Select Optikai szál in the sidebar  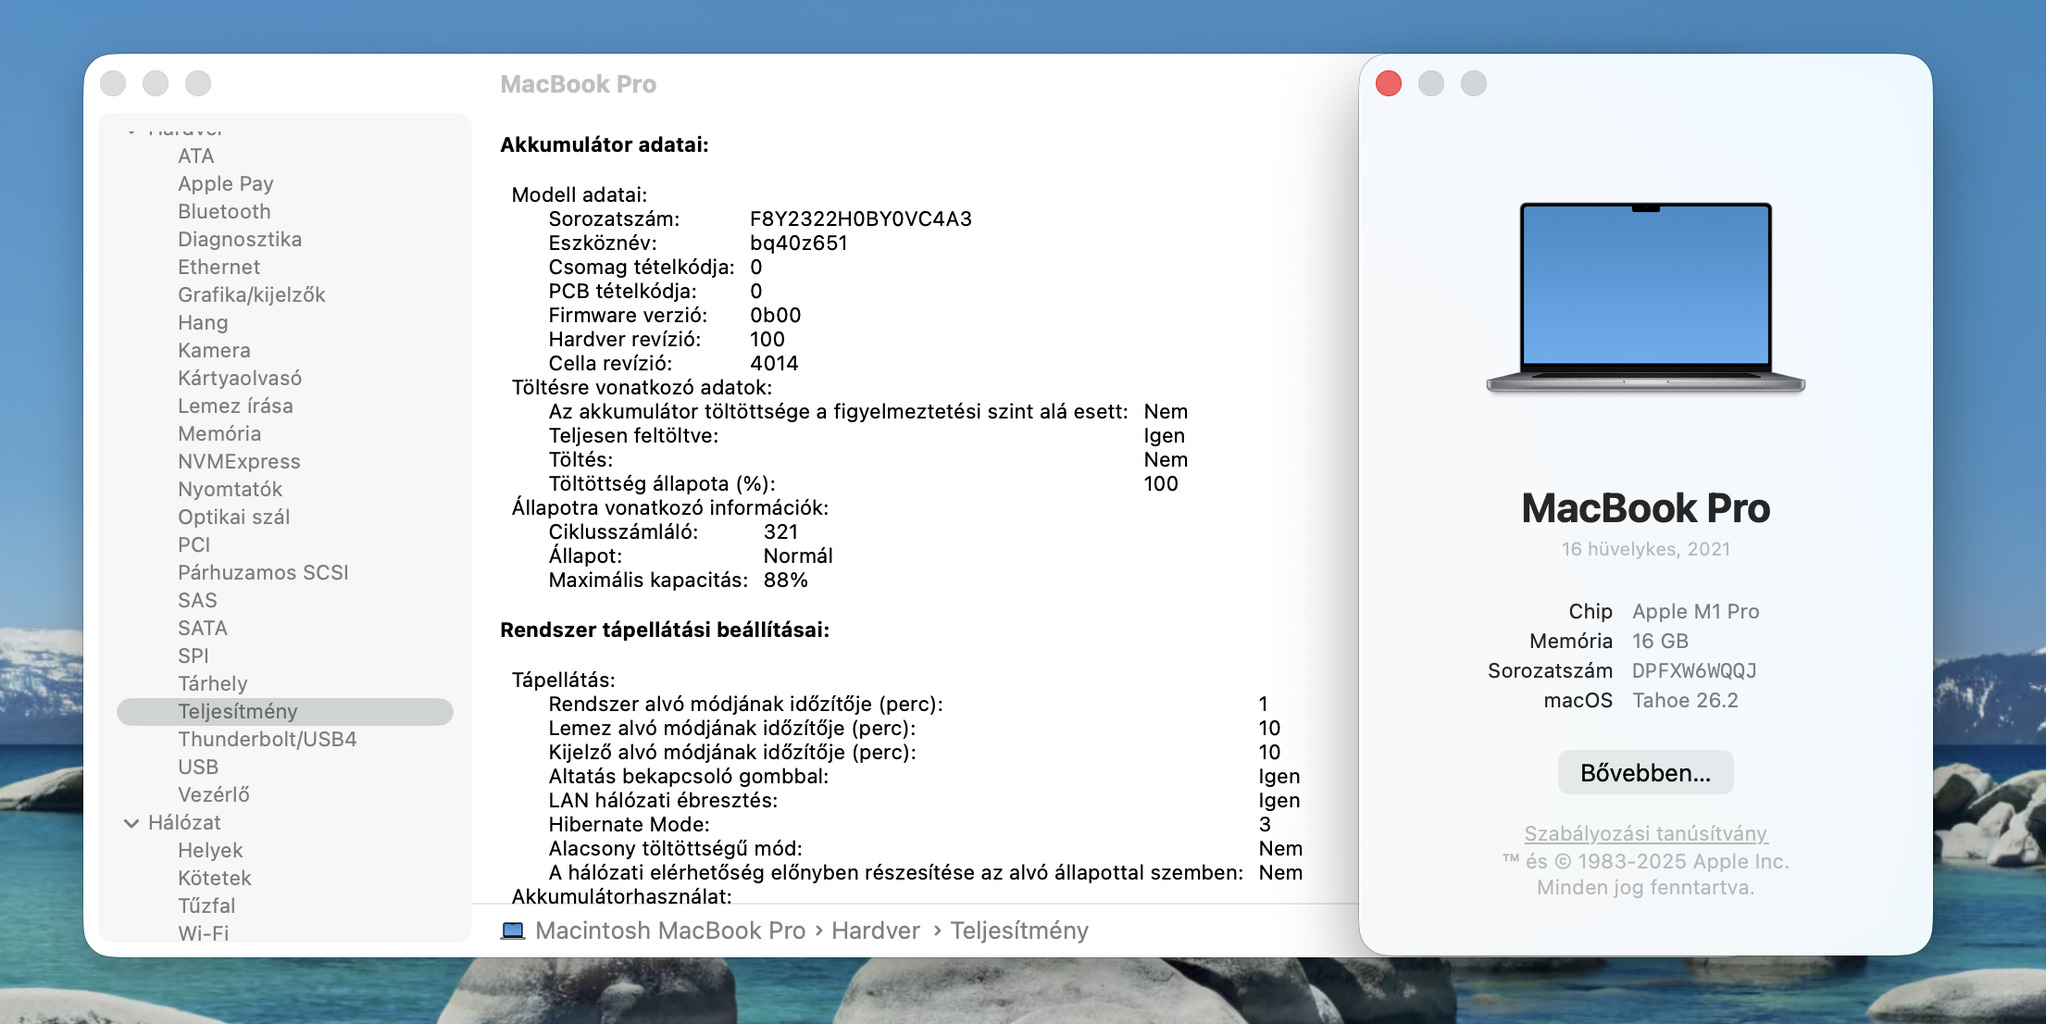click(x=234, y=517)
